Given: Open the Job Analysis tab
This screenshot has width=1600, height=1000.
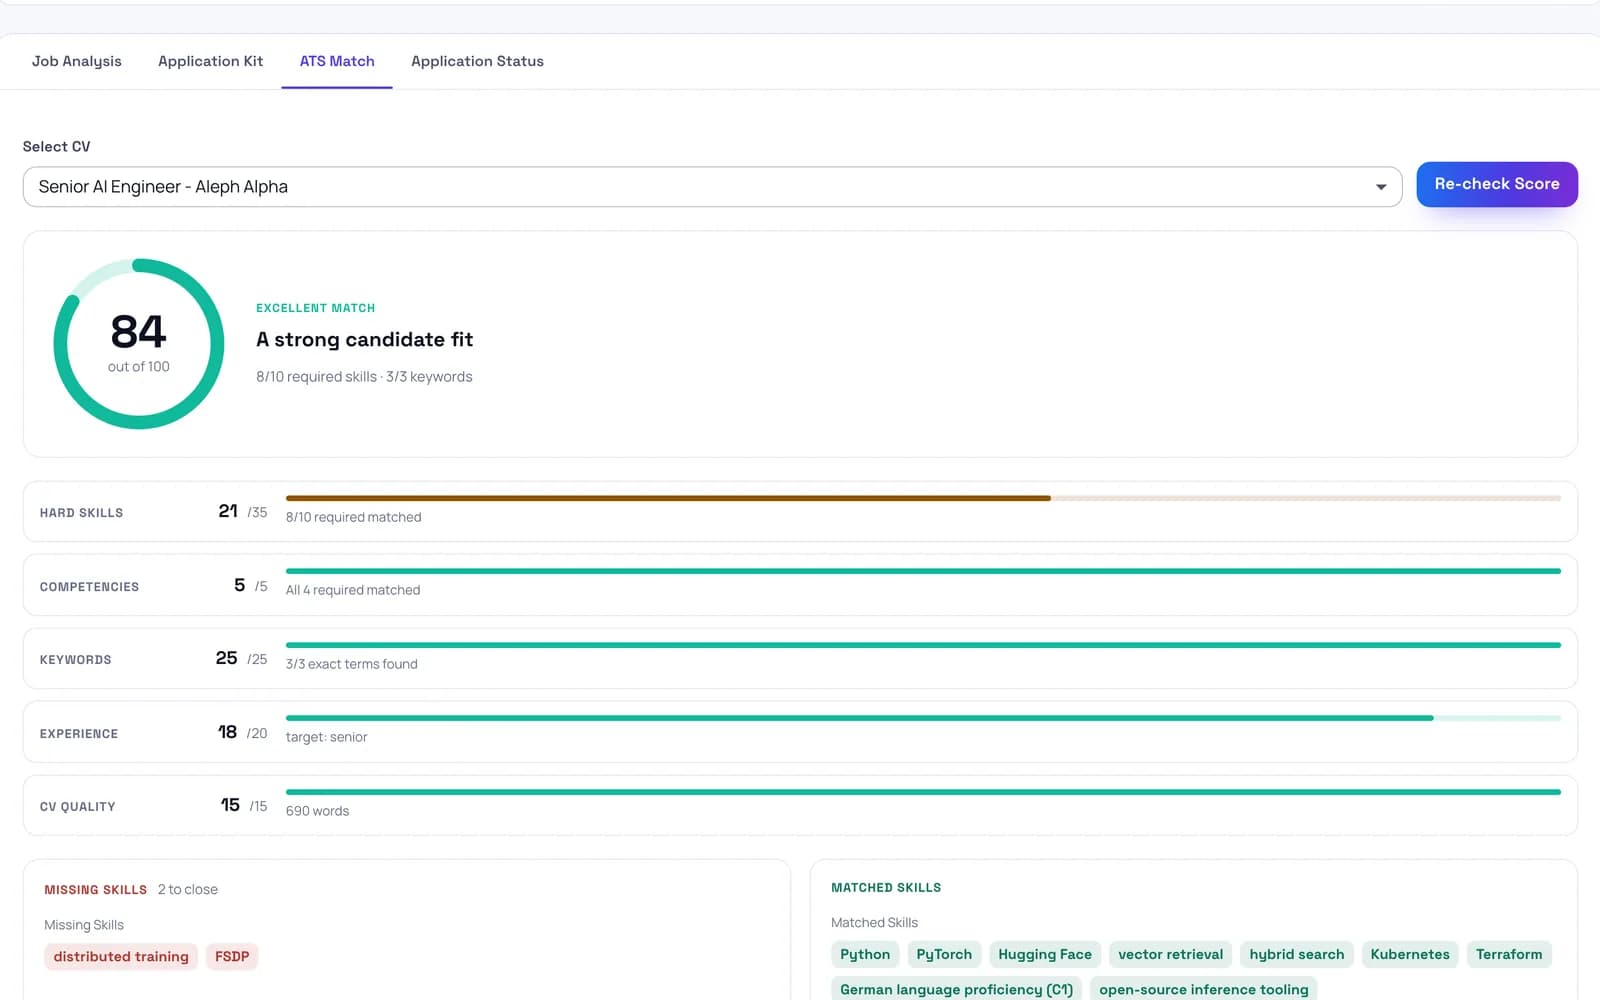Looking at the screenshot, I should [x=76, y=61].
